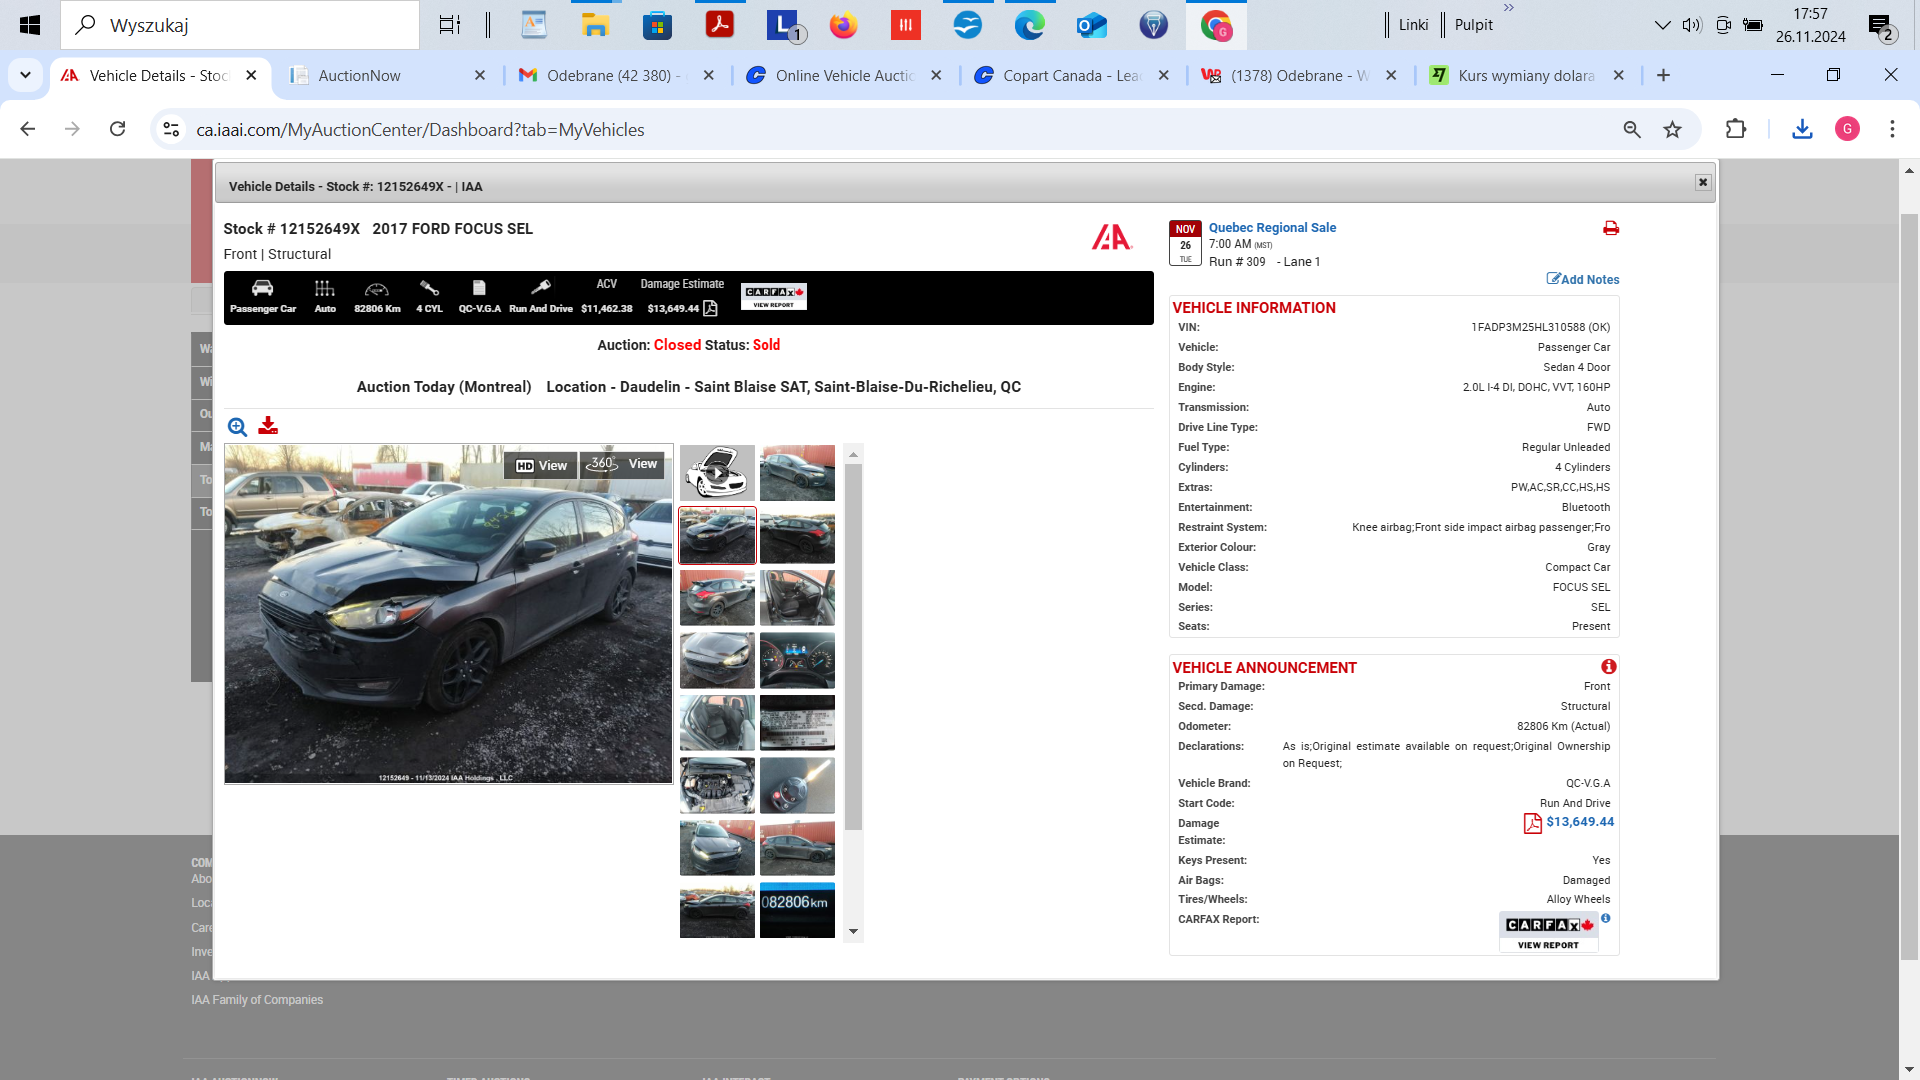Reload the current page
This screenshot has width=1920, height=1080.
tap(117, 129)
